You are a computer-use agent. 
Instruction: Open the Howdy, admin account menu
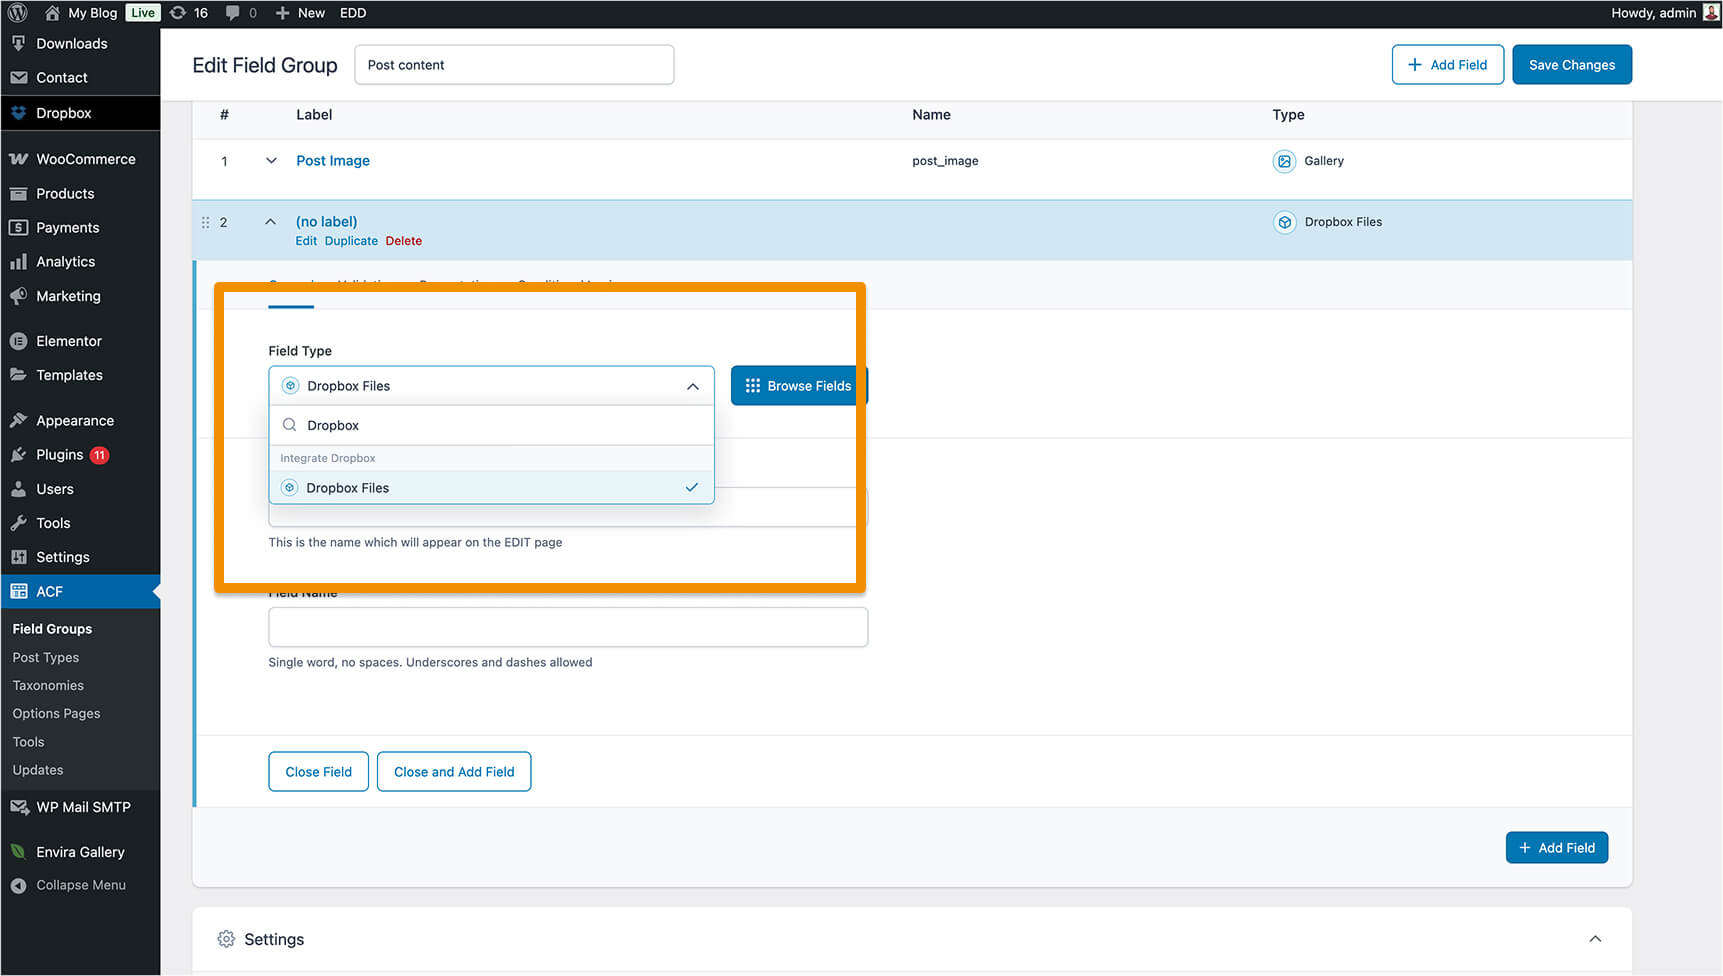(1665, 13)
